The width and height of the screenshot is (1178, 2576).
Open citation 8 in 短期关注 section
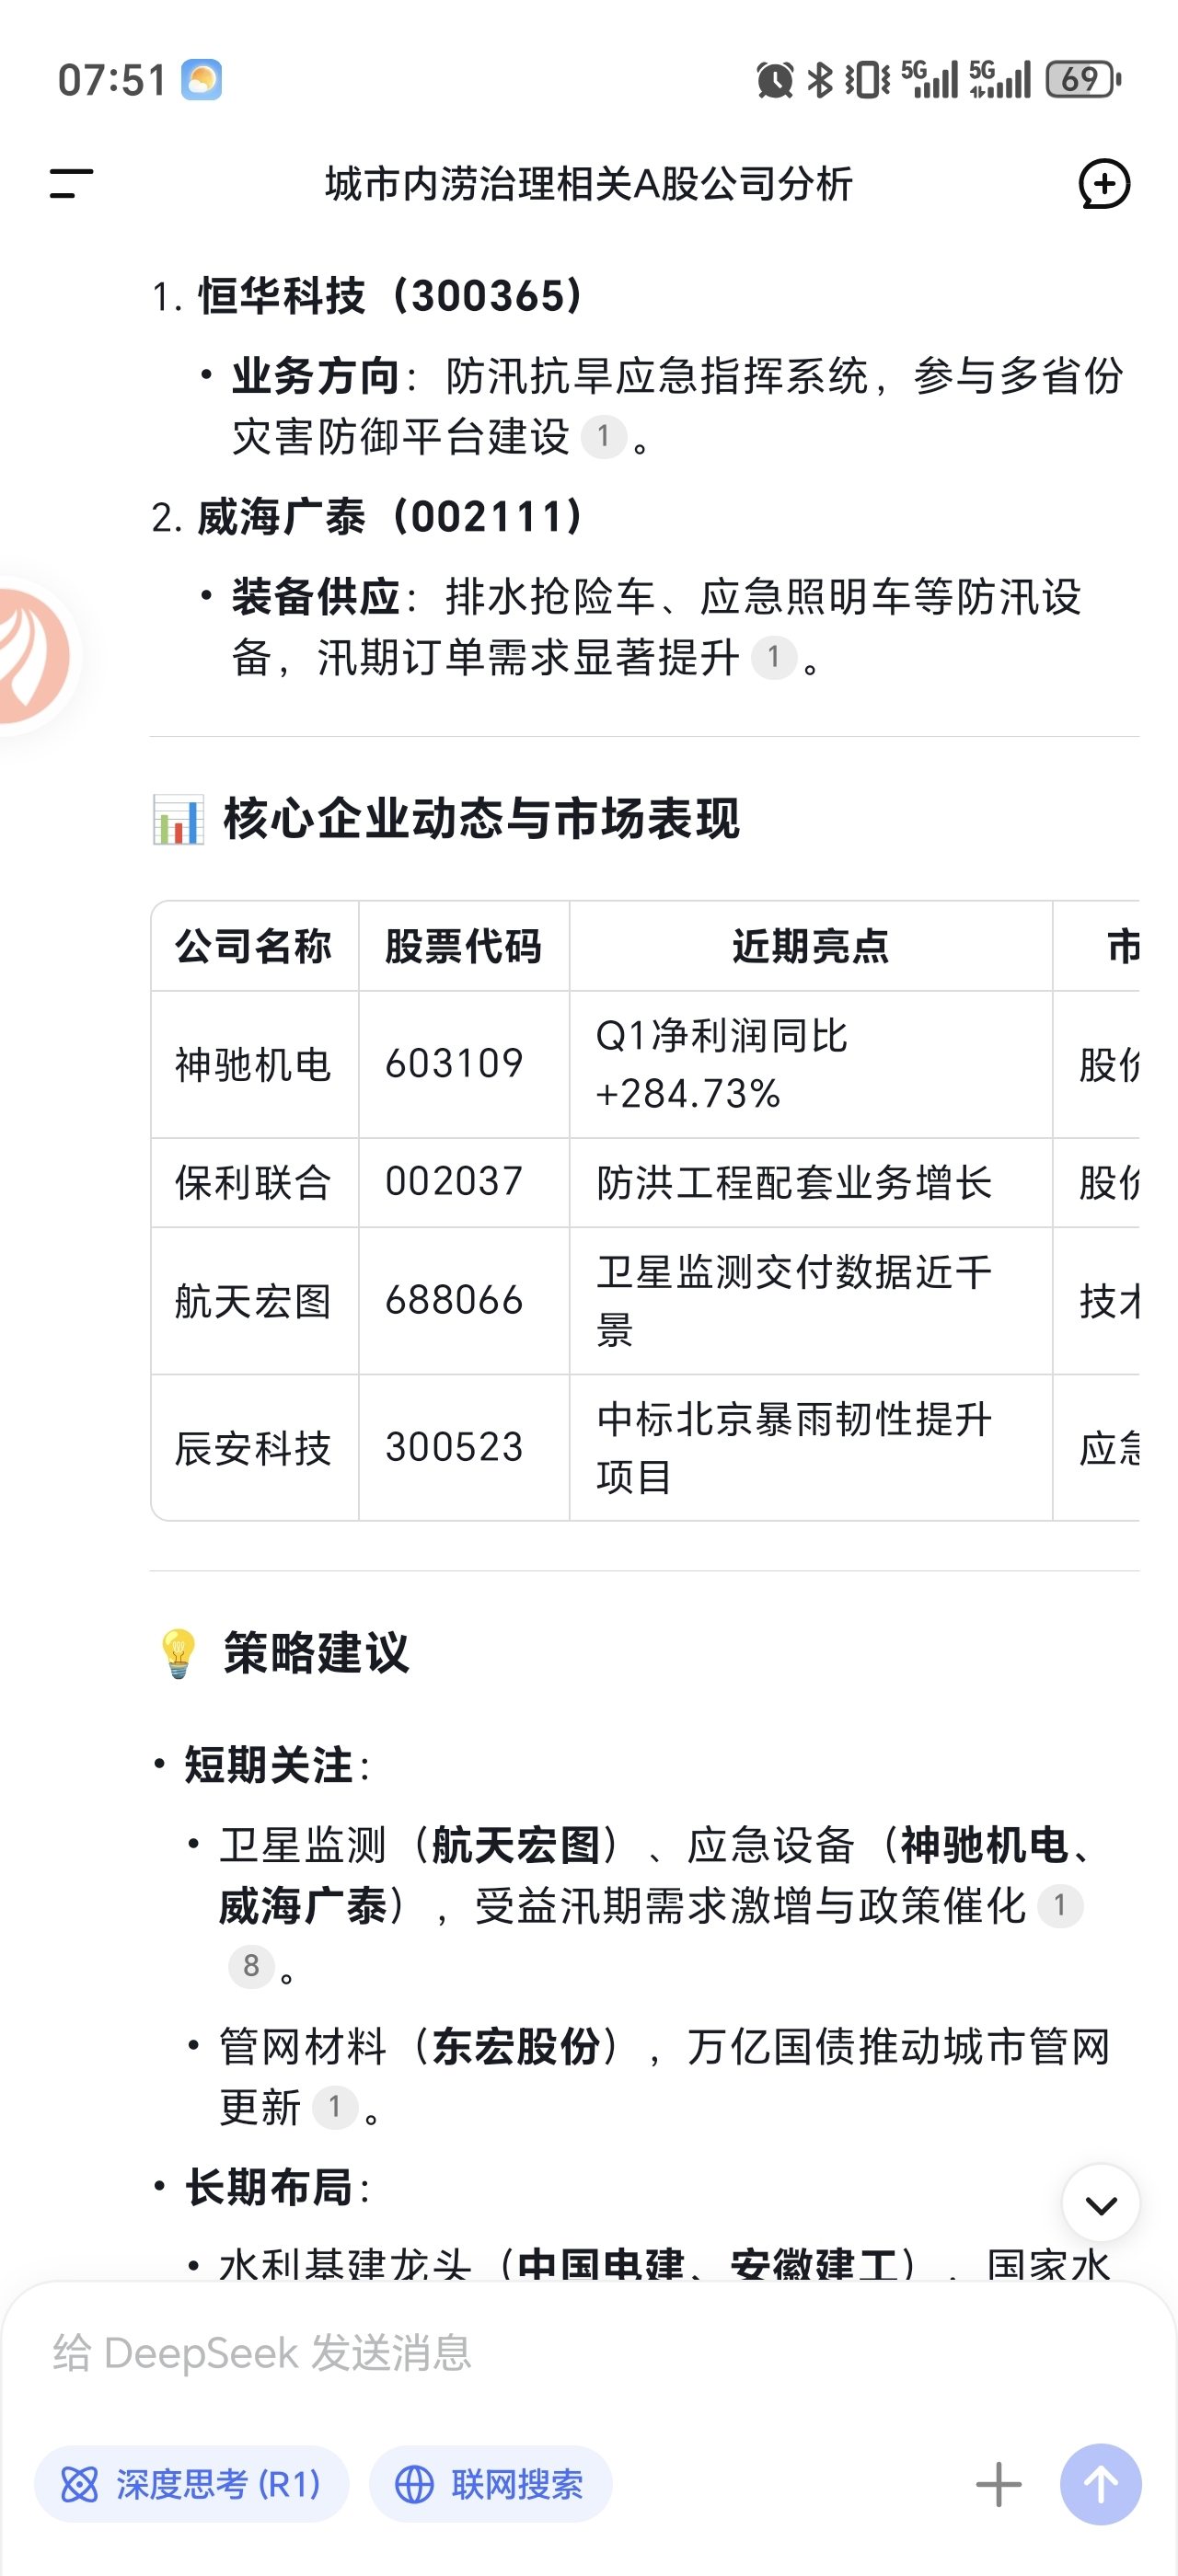[x=251, y=1966]
